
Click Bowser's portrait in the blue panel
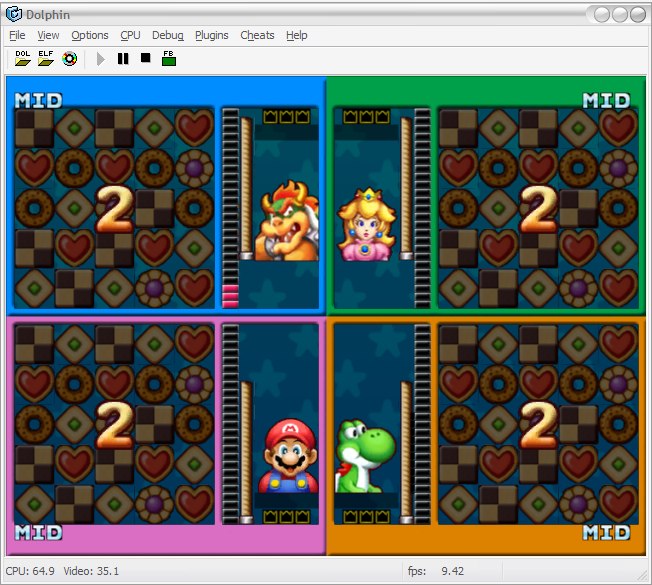pyautogui.click(x=287, y=220)
